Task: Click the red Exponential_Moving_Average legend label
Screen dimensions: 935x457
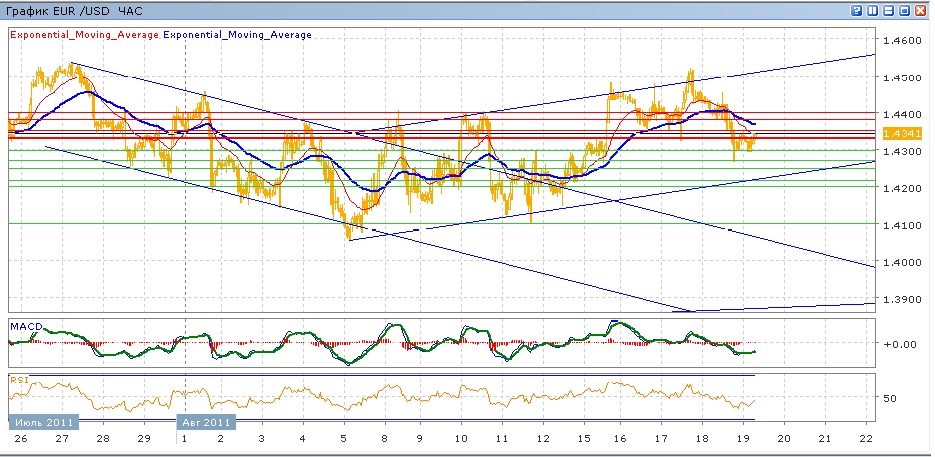Action: [x=83, y=34]
